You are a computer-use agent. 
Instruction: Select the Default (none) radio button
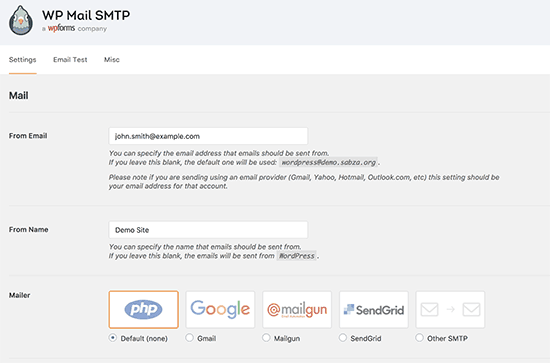pyautogui.click(x=113, y=338)
